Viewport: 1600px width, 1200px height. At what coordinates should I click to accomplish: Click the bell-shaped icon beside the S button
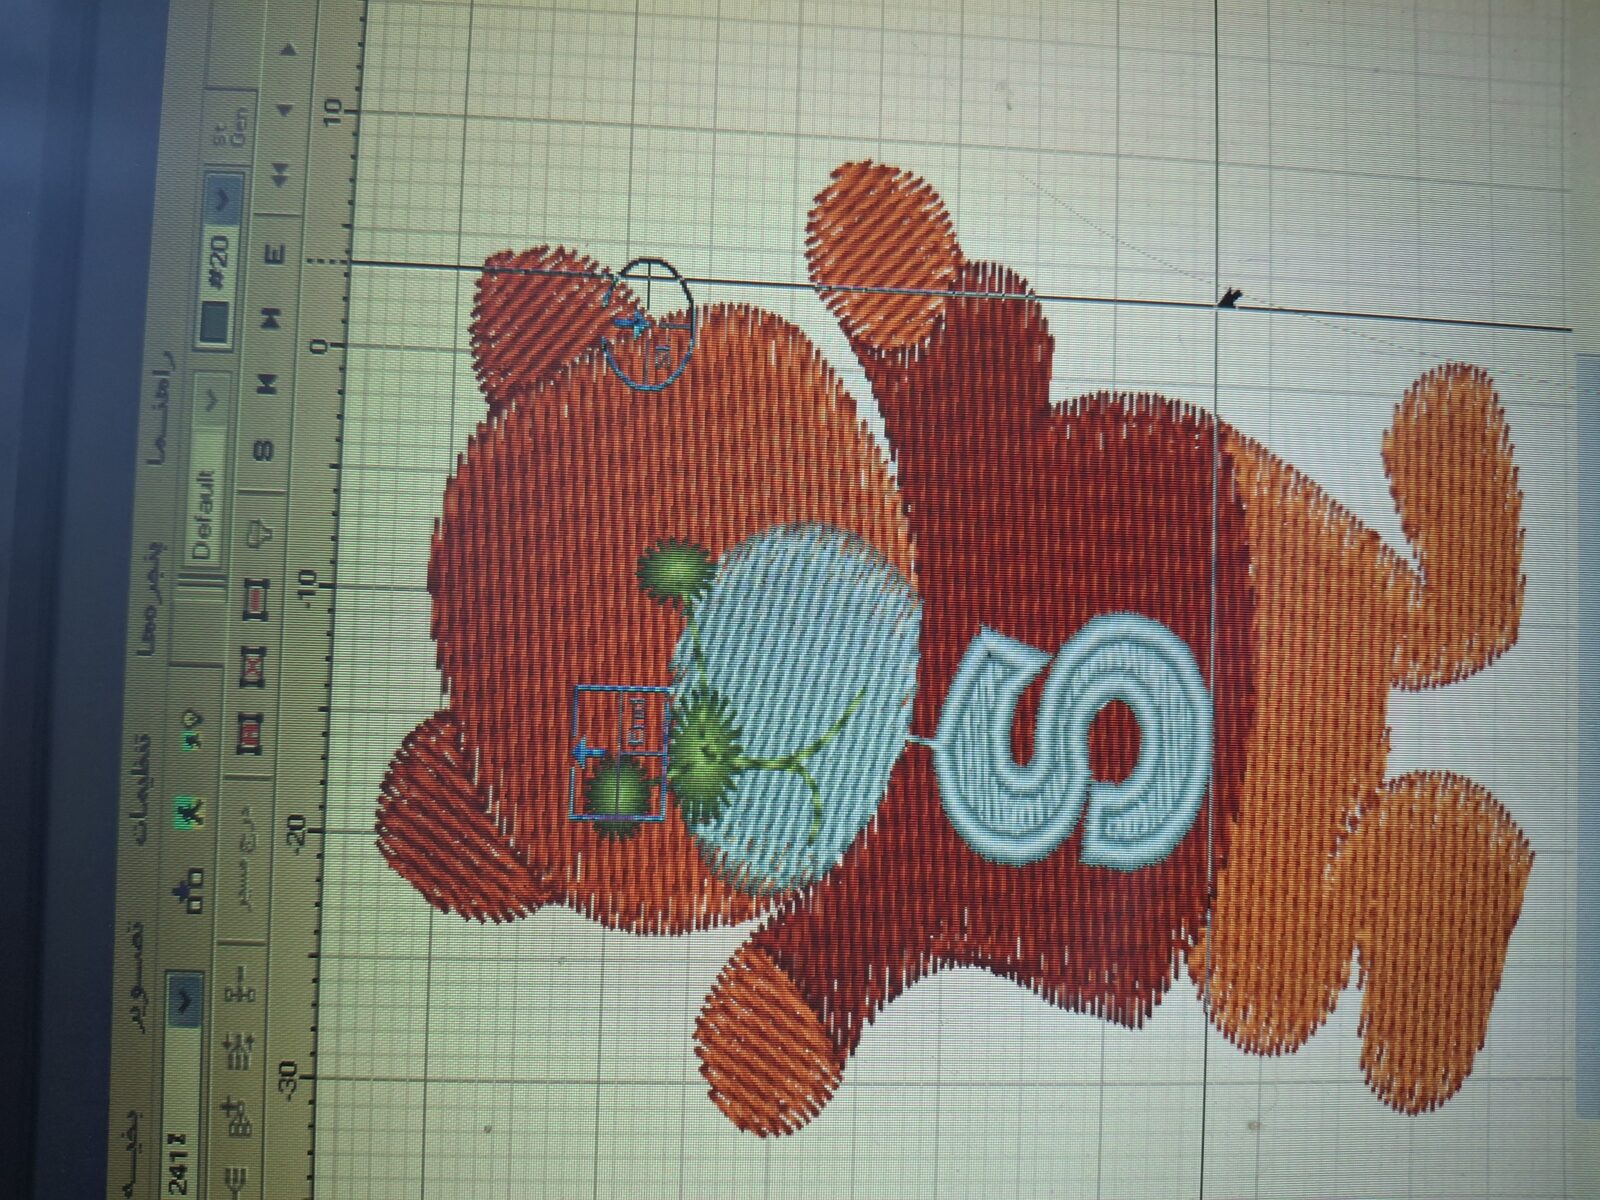260,535
